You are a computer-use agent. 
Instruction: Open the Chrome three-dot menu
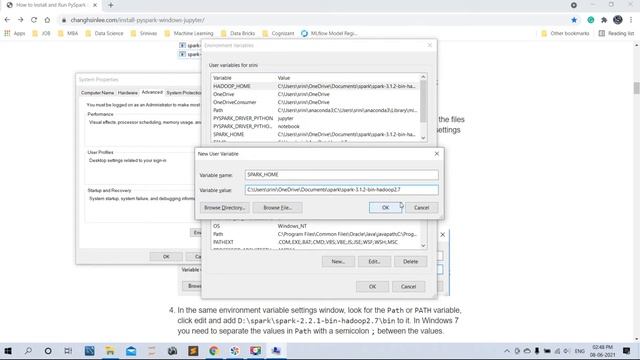click(x=631, y=20)
